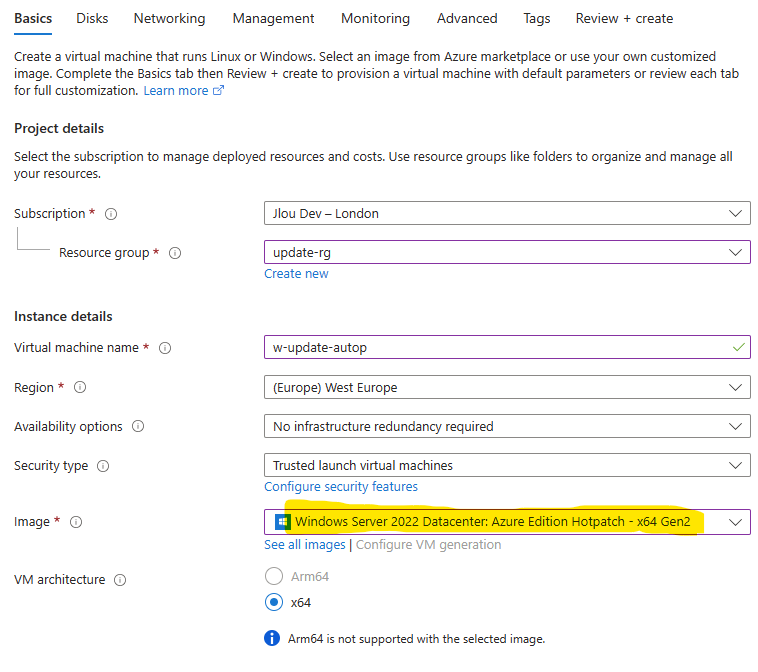Click the blue Arm64 information notice icon

pyautogui.click(x=272, y=638)
